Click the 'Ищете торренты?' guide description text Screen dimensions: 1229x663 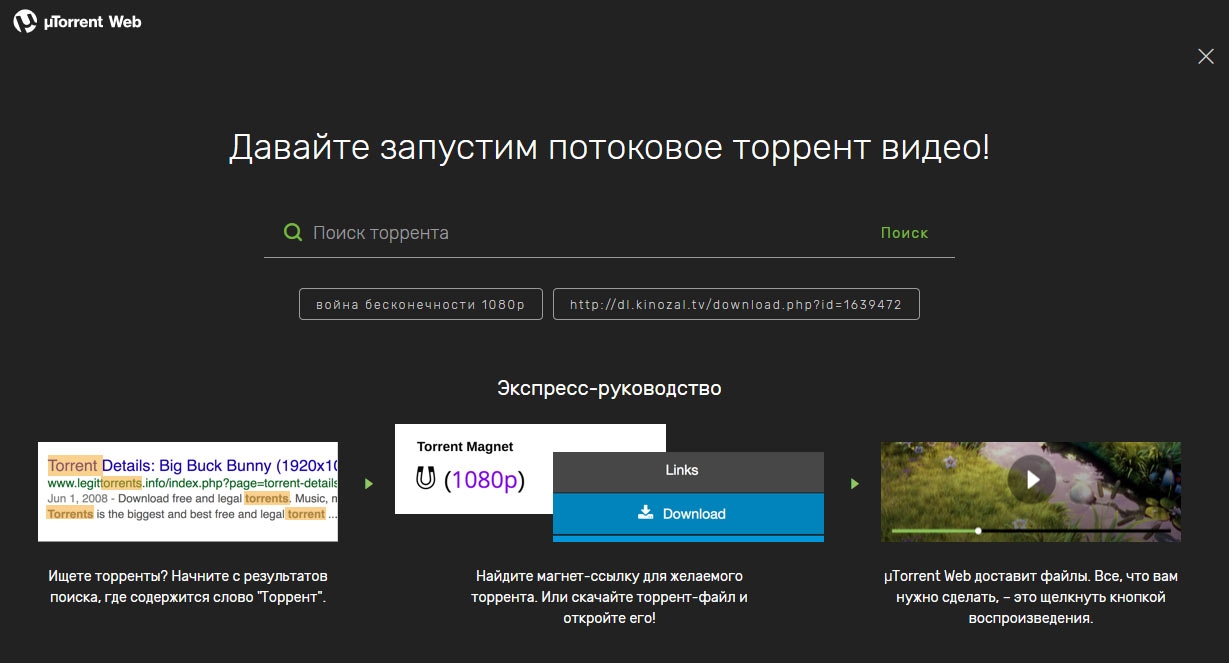click(188, 587)
